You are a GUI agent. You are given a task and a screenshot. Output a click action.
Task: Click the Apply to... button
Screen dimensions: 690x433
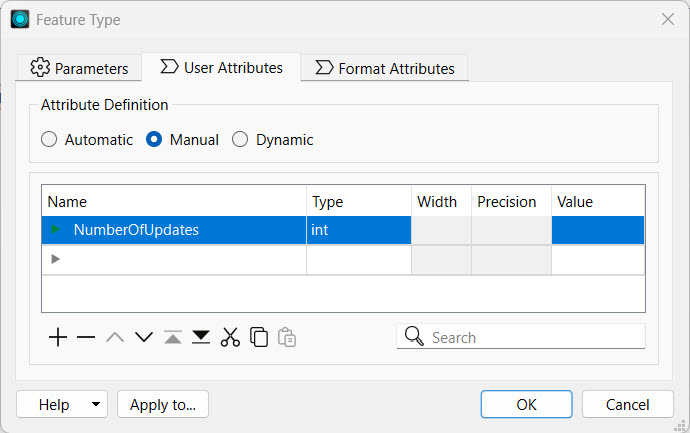click(x=163, y=405)
